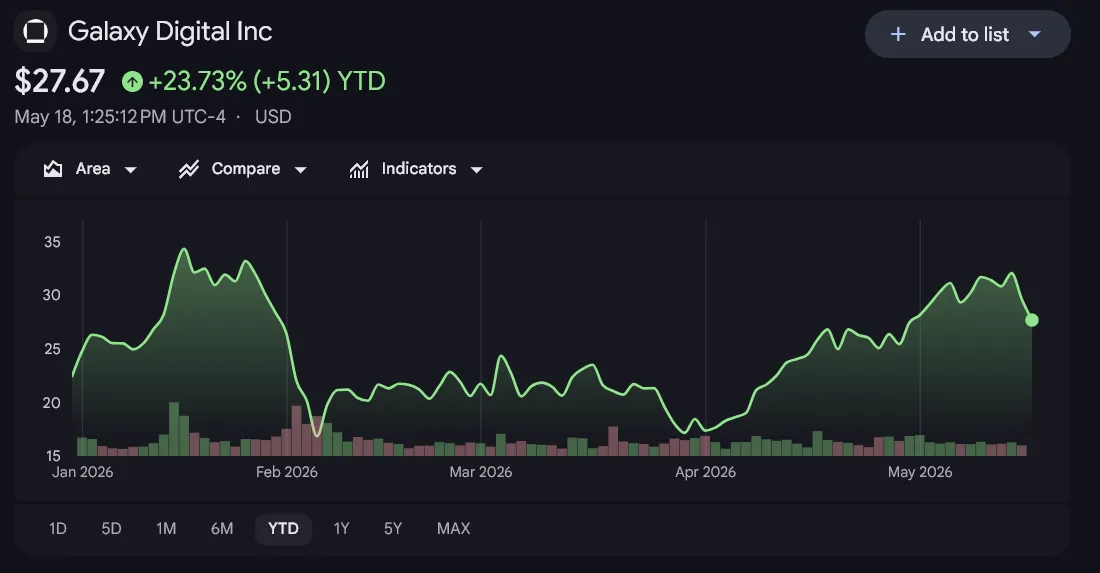Viewport: 1100px width, 573px height.
Task: Click the Feb 2026 axis label
Action: click(x=287, y=472)
